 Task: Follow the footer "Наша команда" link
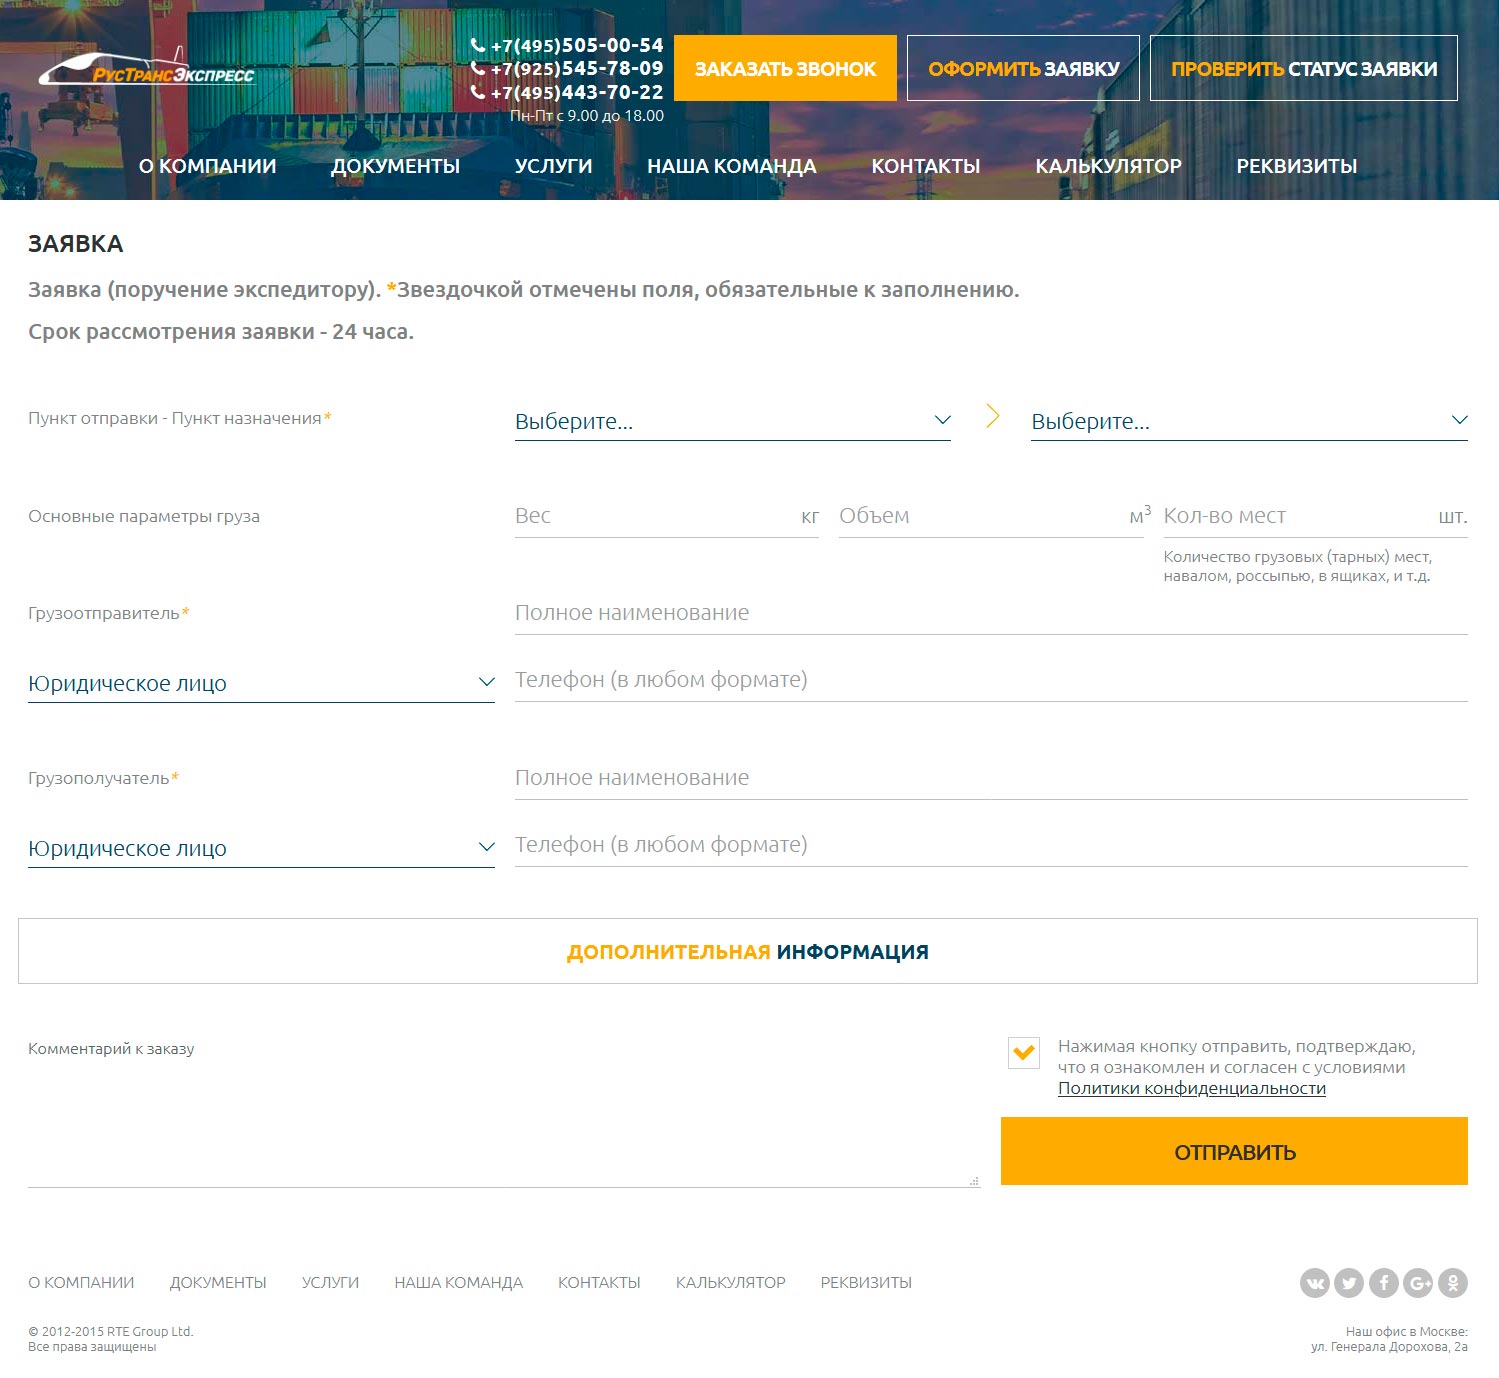pyautogui.click(x=459, y=1282)
